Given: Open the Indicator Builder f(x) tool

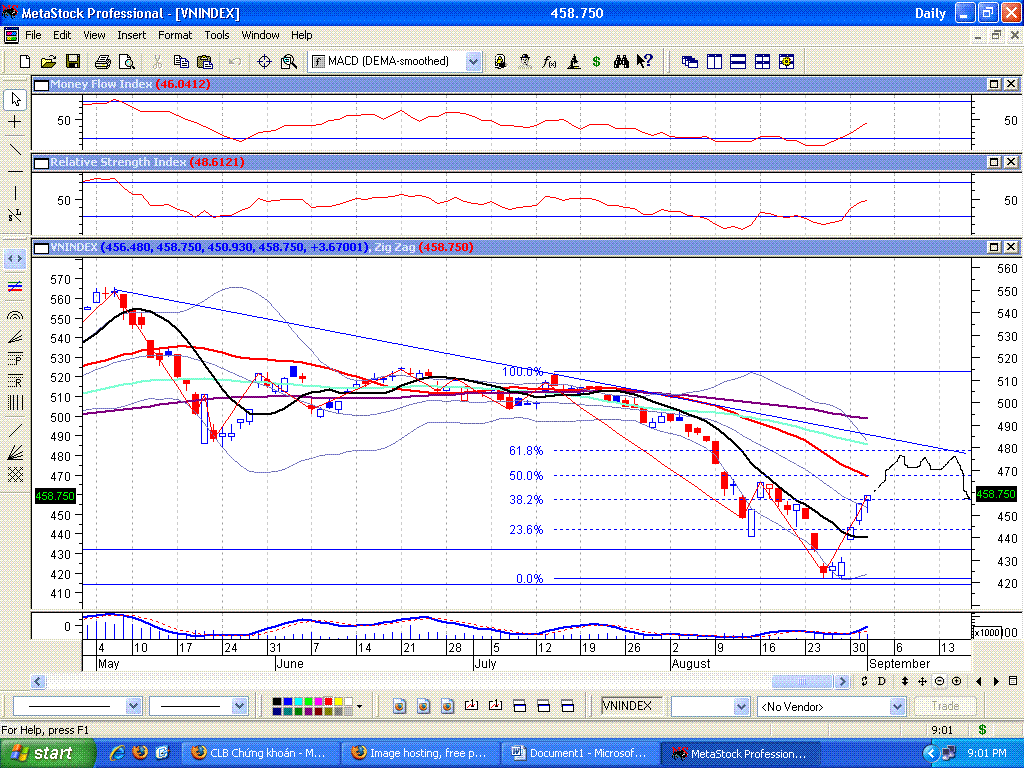Looking at the screenshot, I should 549,61.
